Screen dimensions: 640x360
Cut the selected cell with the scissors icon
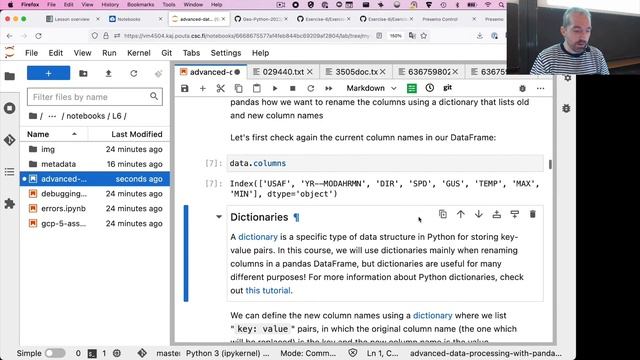pyautogui.click(x=220, y=88)
